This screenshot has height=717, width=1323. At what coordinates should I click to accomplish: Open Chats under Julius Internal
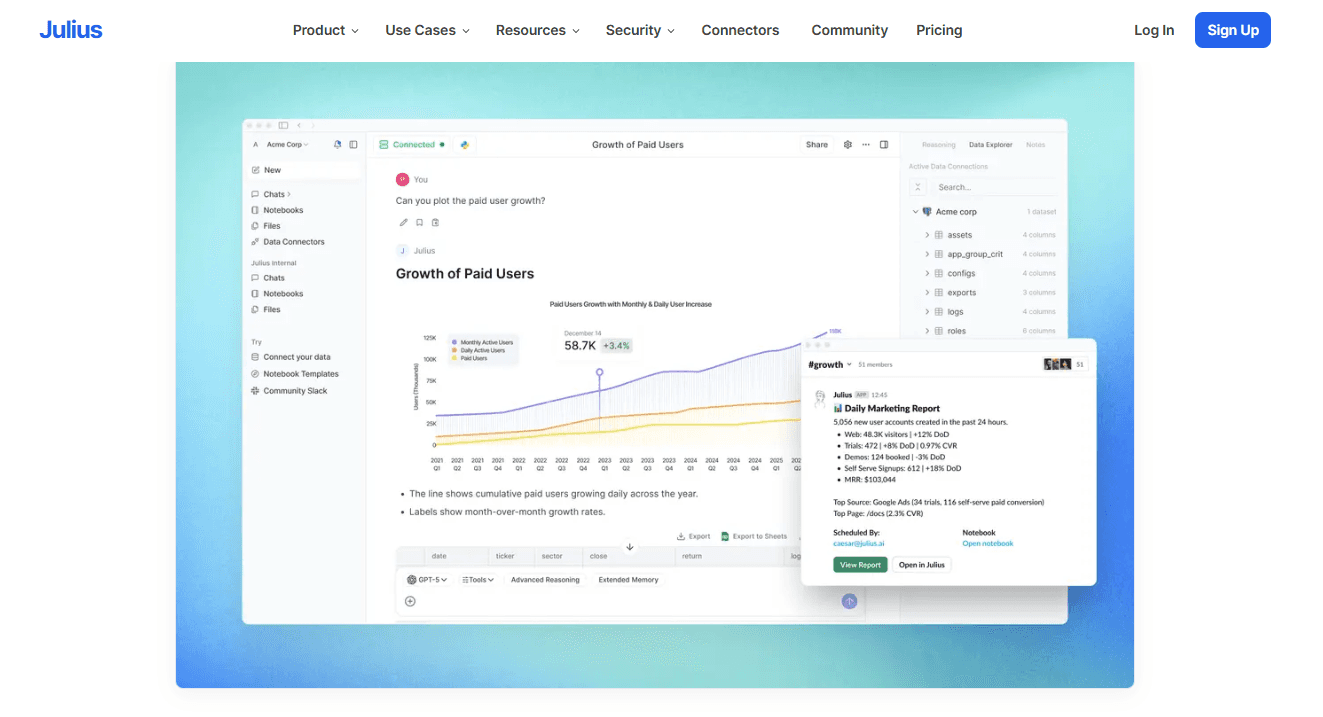268,278
